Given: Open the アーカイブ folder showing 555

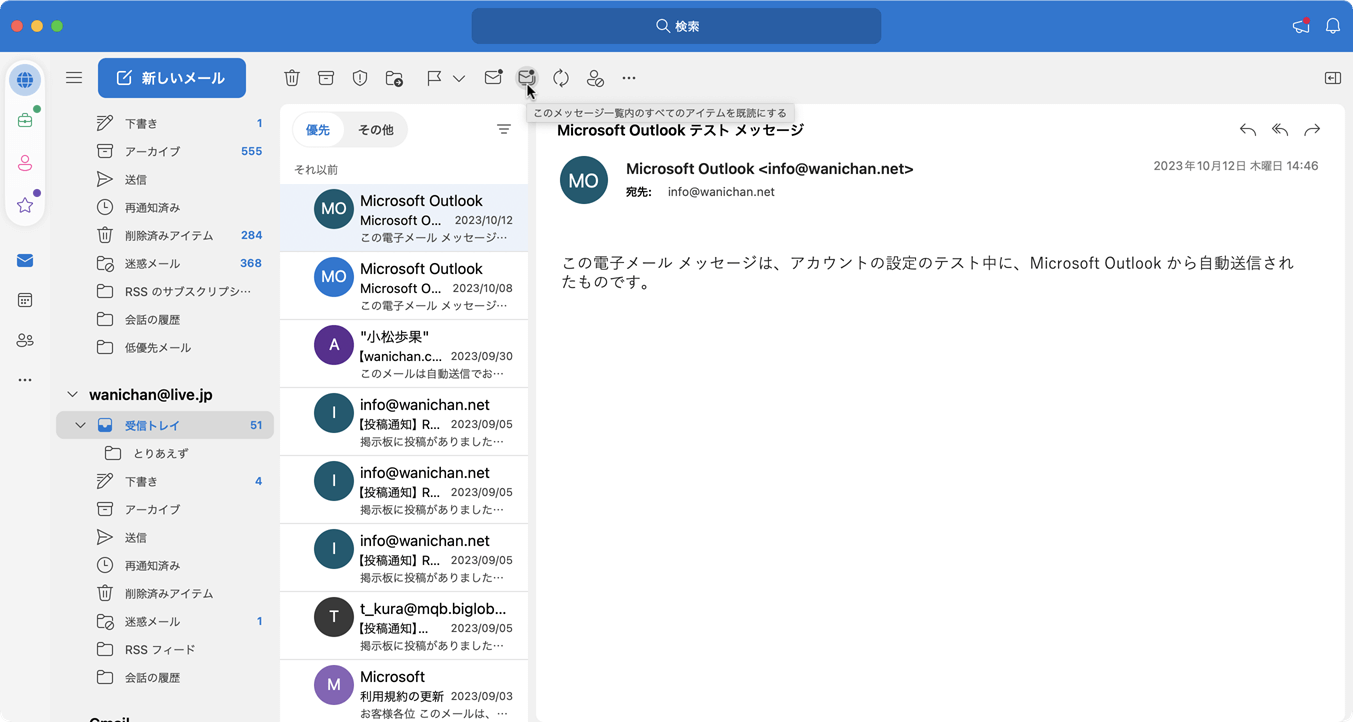Looking at the screenshot, I should [165, 151].
